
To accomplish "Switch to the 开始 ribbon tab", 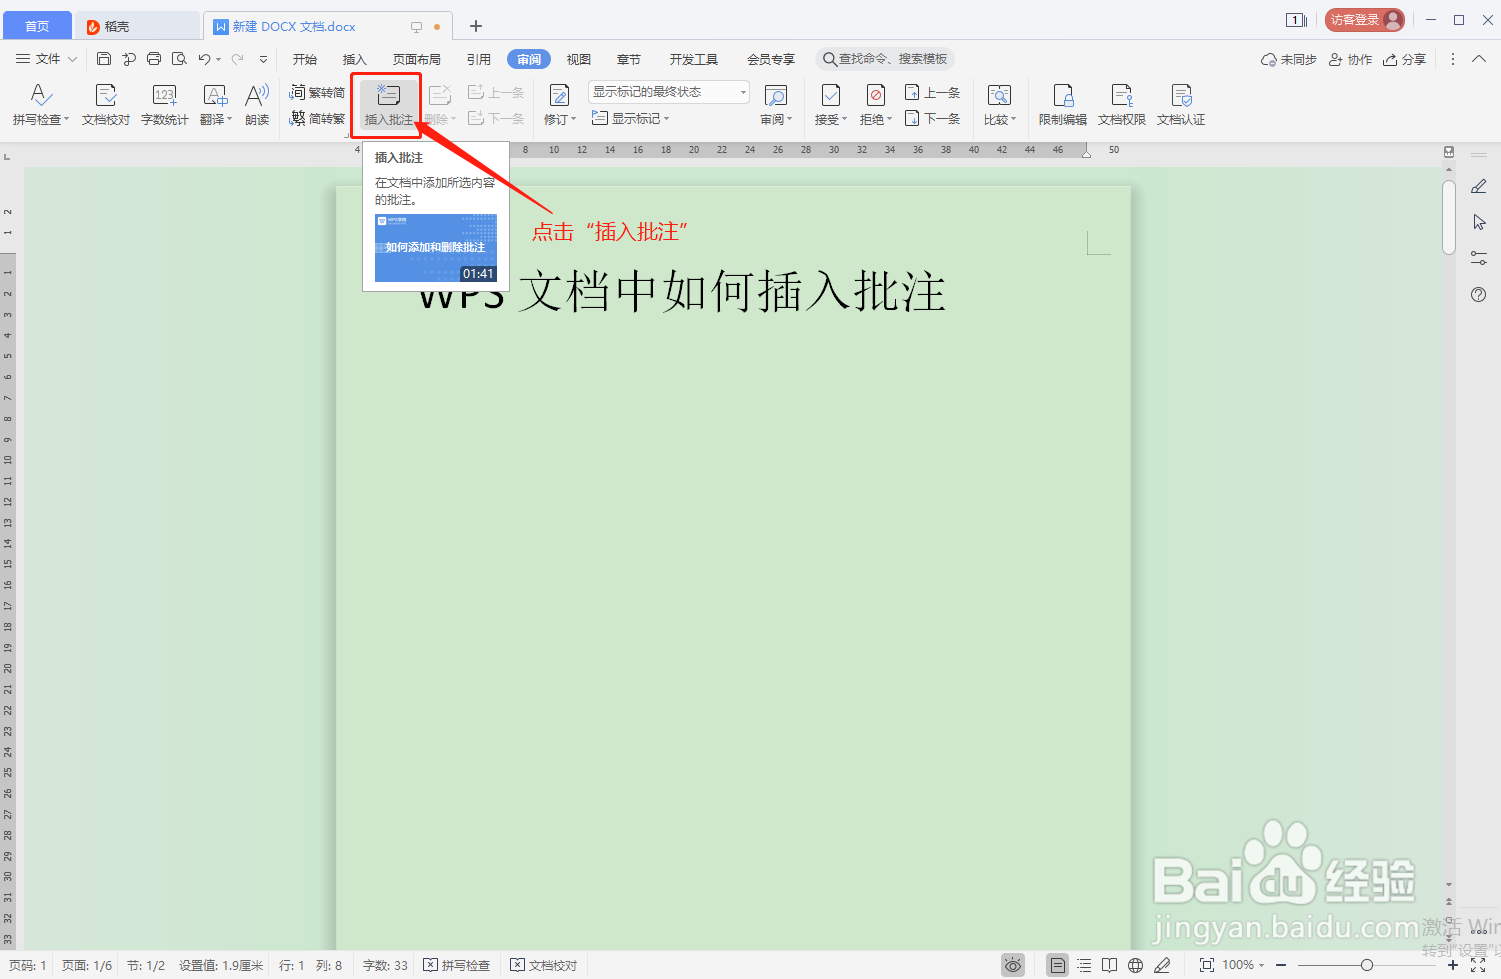I will tap(305, 59).
